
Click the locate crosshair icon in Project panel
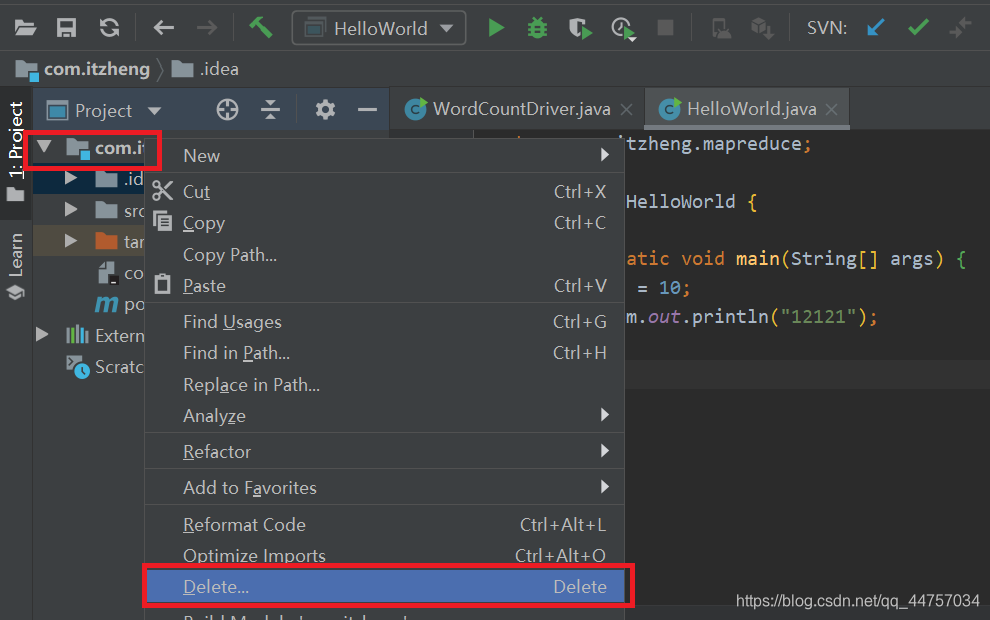click(x=227, y=110)
